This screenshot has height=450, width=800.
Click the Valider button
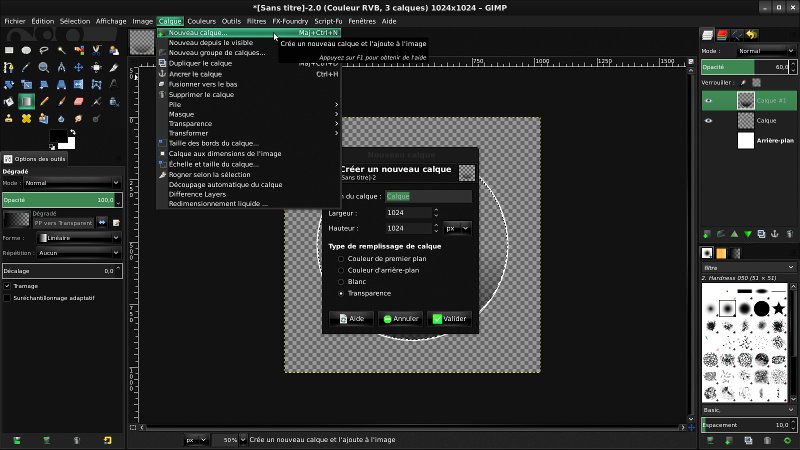[449, 319]
